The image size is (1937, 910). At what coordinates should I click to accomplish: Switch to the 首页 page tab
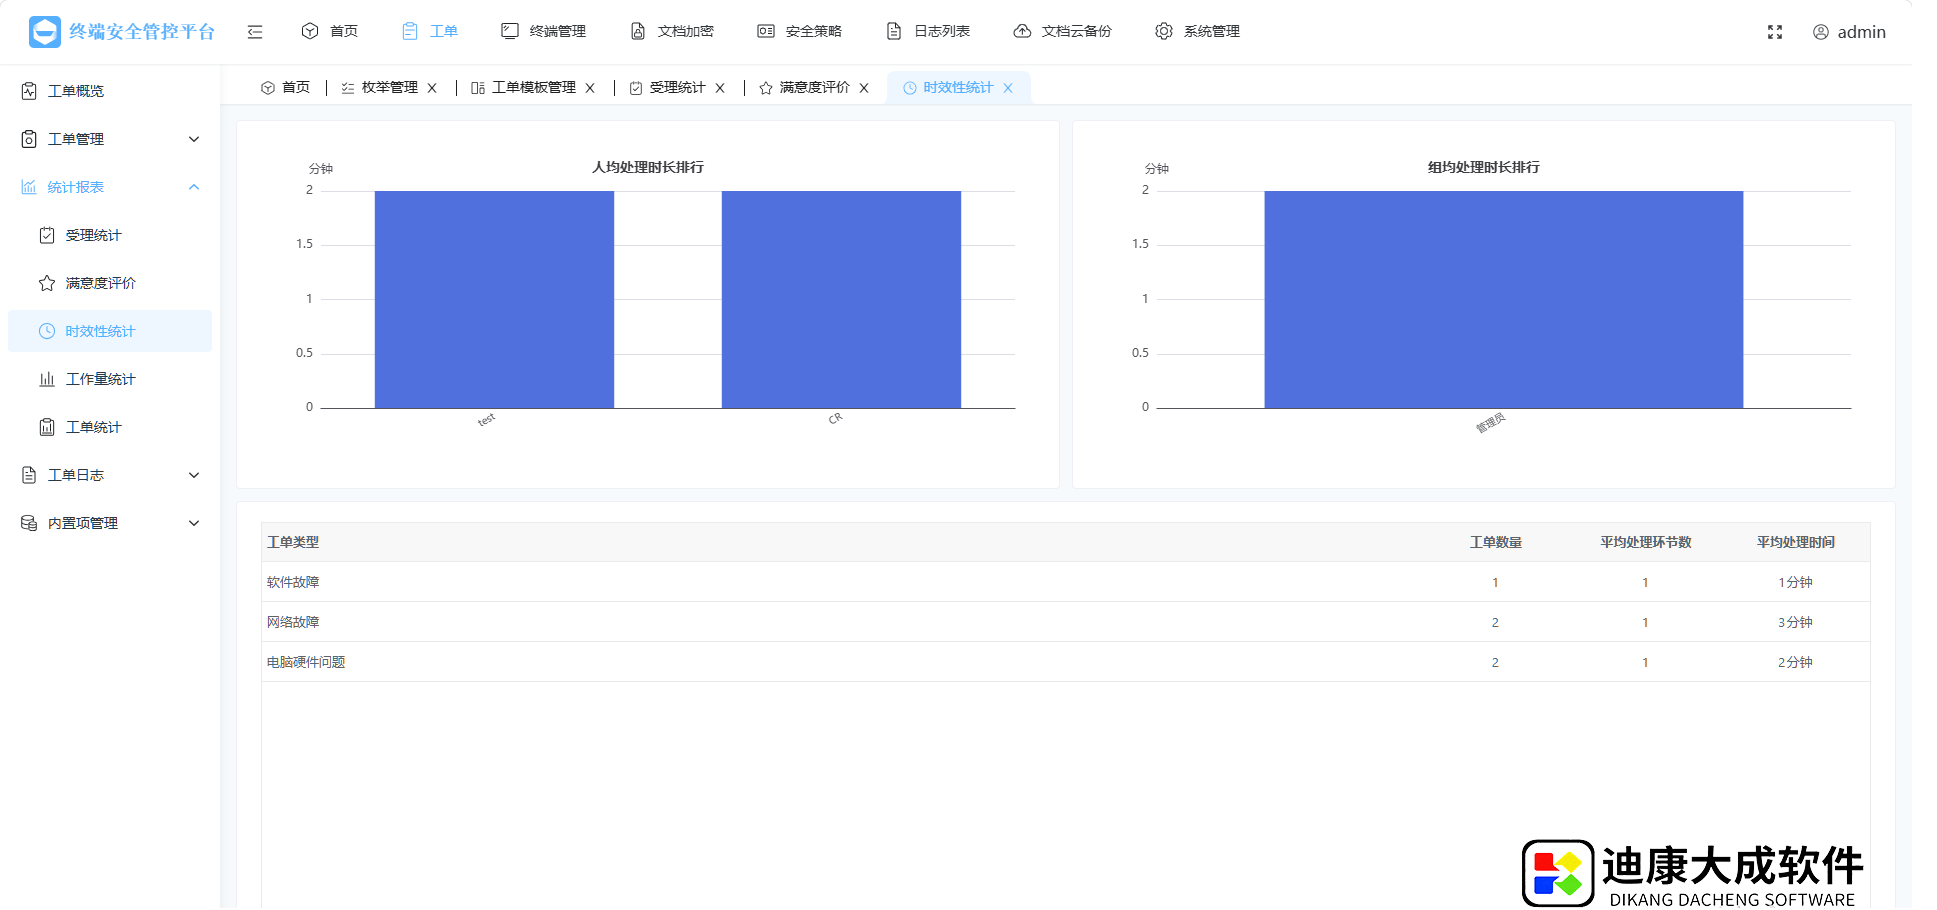[286, 88]
